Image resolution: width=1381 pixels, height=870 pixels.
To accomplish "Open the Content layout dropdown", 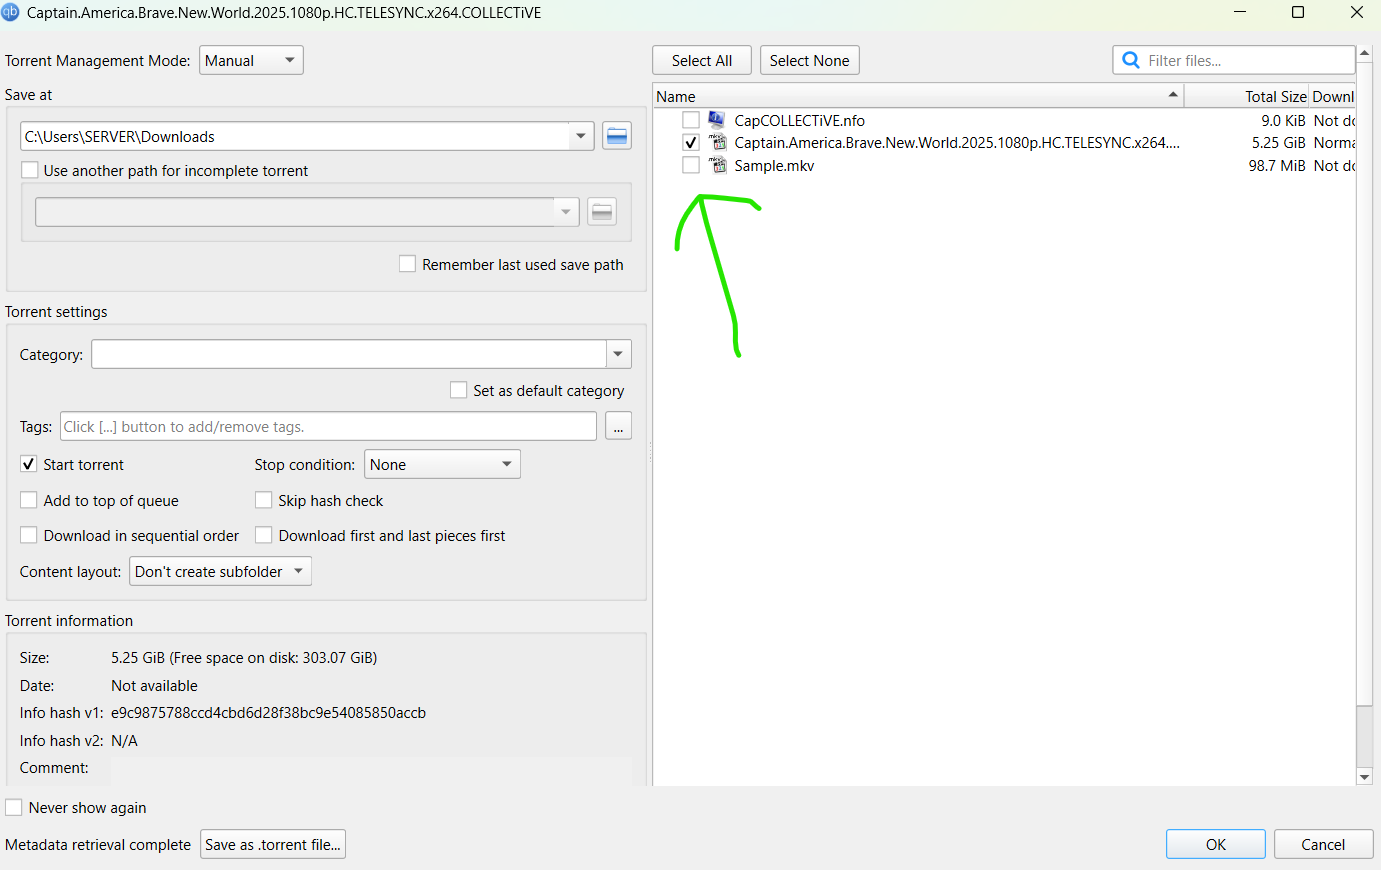I will click(220, 571).
